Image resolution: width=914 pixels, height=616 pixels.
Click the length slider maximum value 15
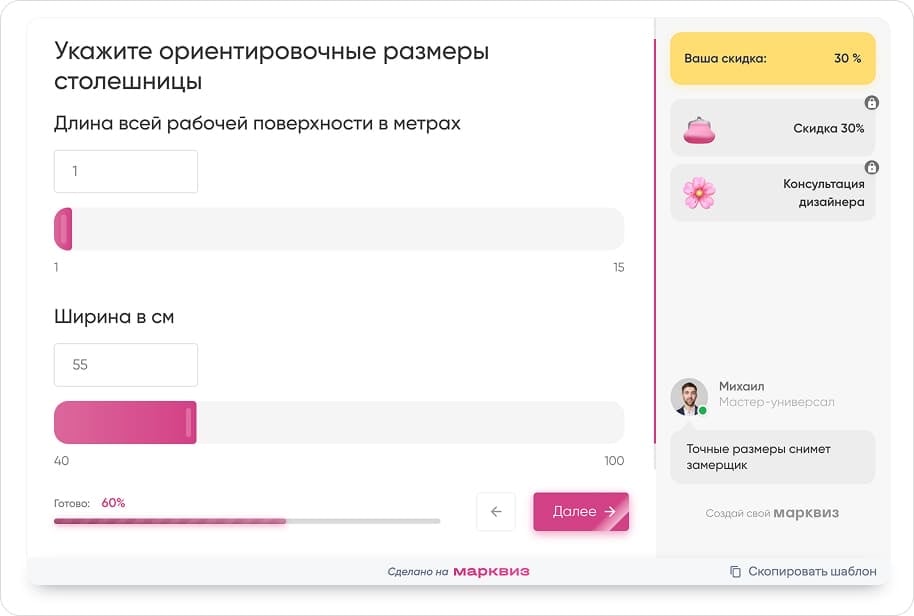618,267
